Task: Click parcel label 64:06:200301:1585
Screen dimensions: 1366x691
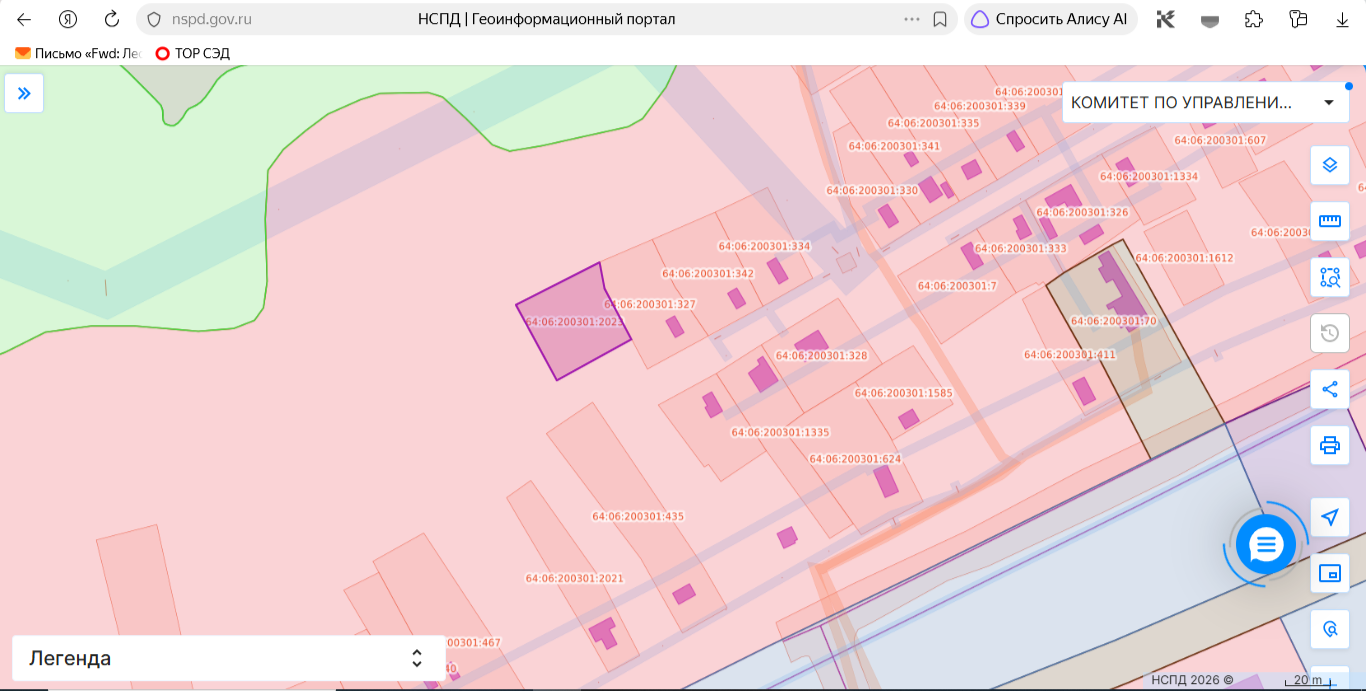Action: coord(903,393)
